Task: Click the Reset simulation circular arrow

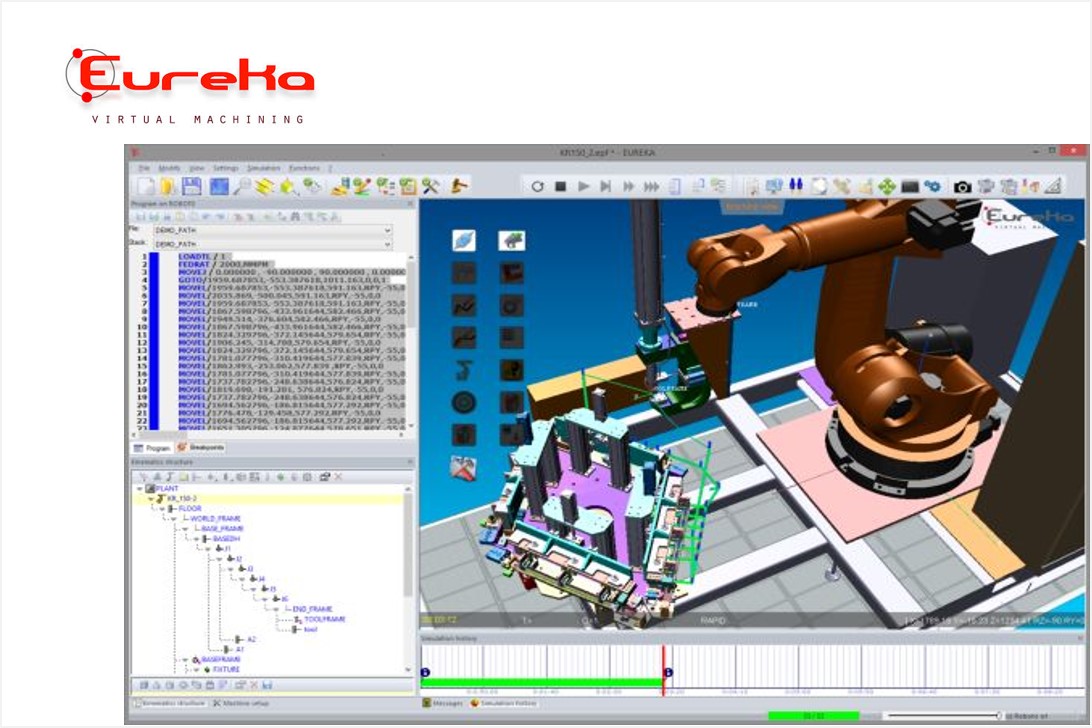Action: pyautogui.click(x=537, y=187)
